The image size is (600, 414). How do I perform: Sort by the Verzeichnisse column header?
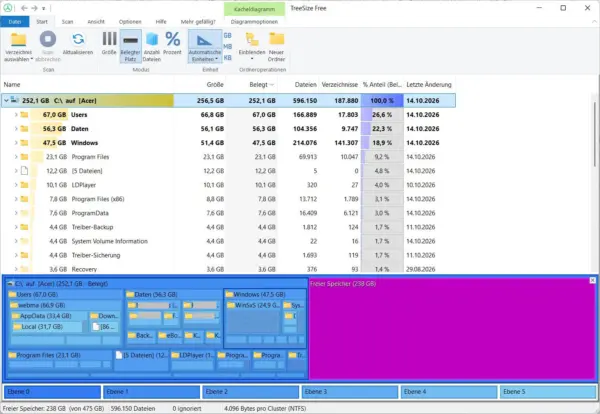click(x=339, y=85)
